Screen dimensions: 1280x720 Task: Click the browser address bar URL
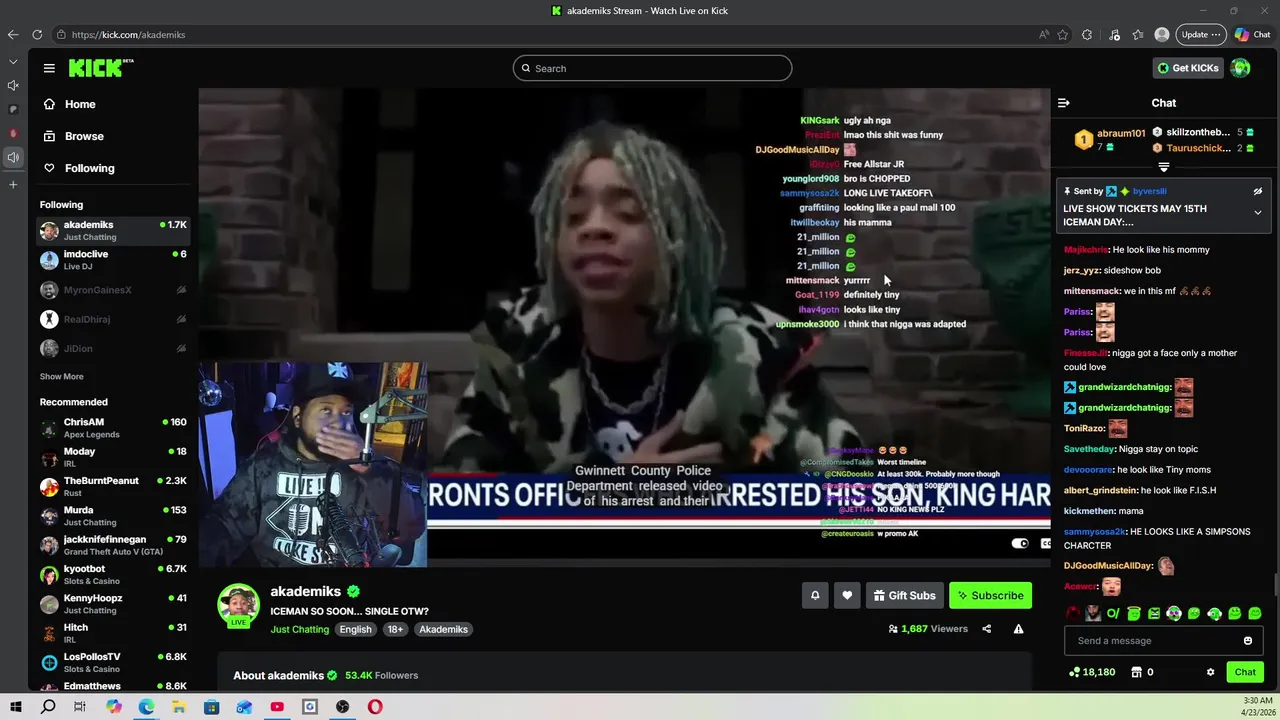(128, 34)
